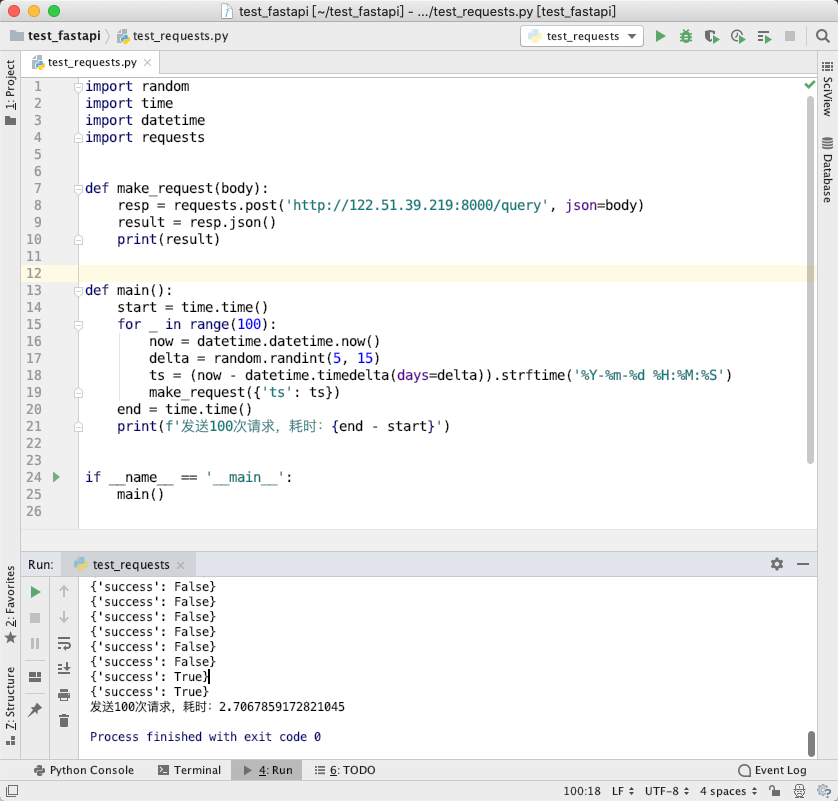Click the disabled stop icon in top toolbar

coord(790,36)
